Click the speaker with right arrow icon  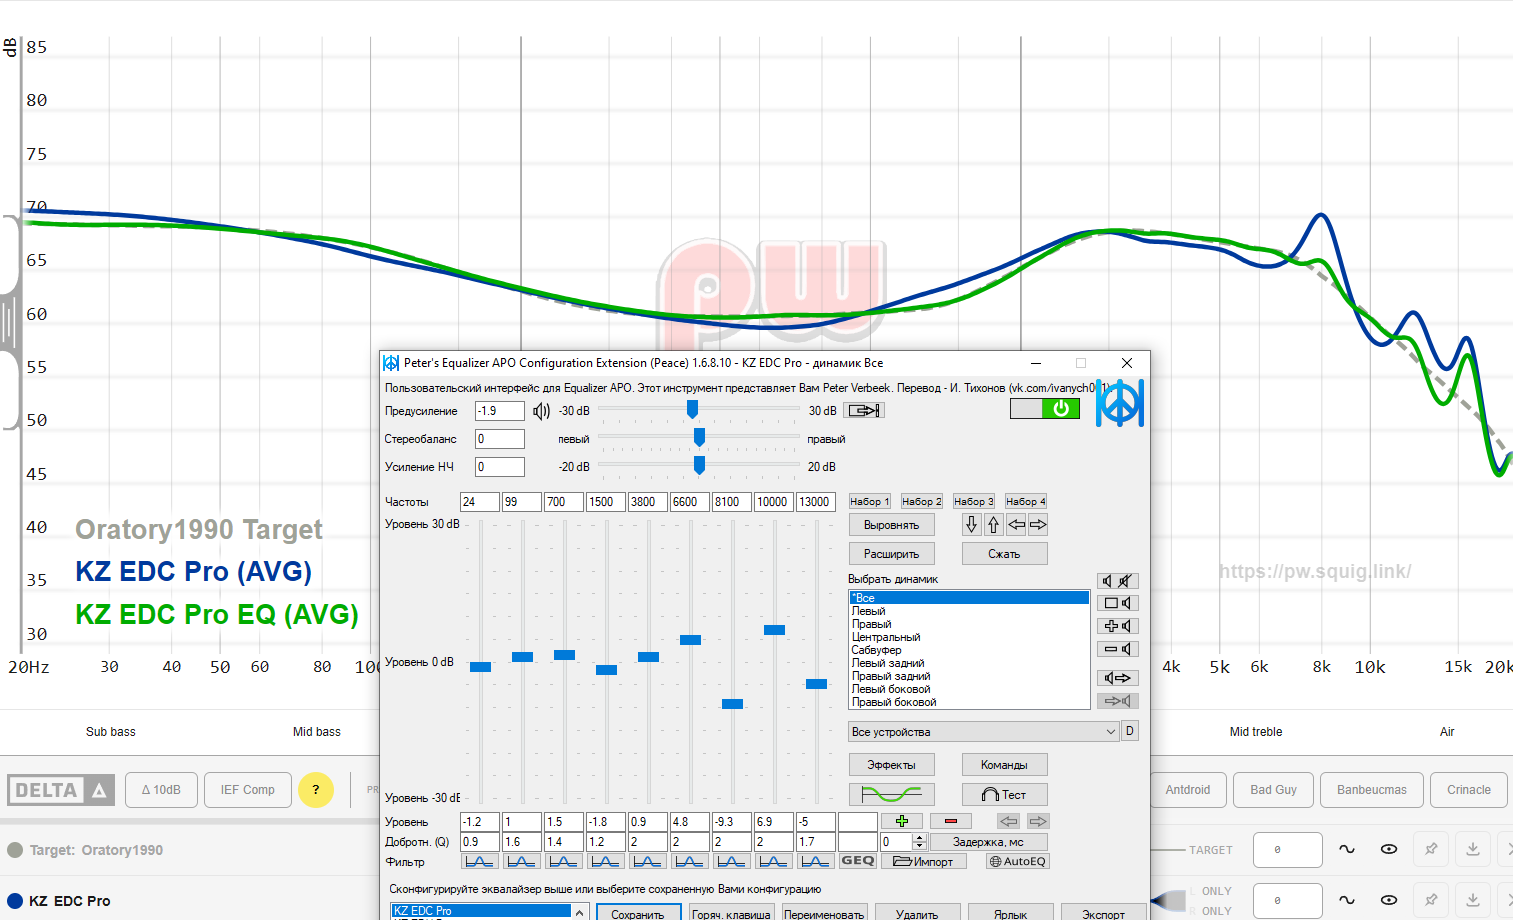click(x=1118, y=678)
